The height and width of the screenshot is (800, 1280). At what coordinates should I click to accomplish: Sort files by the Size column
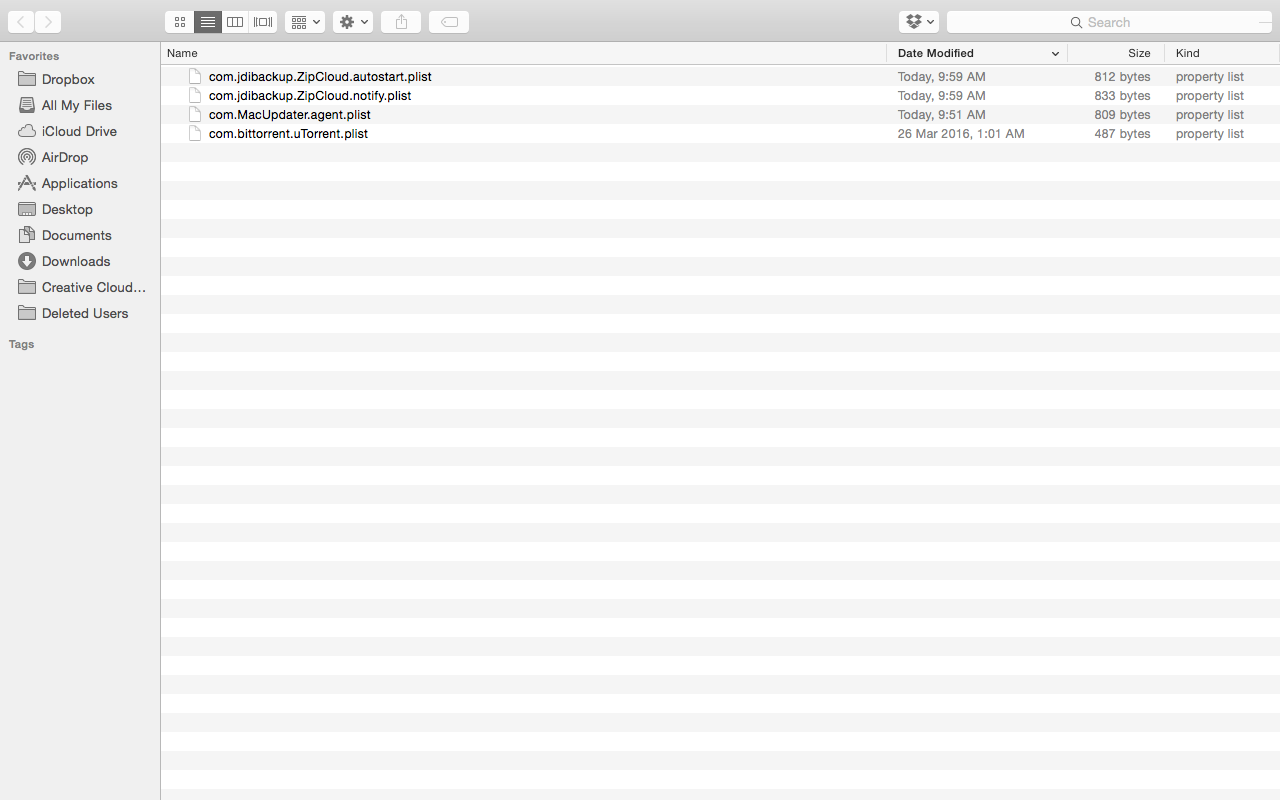[1116, 53]
